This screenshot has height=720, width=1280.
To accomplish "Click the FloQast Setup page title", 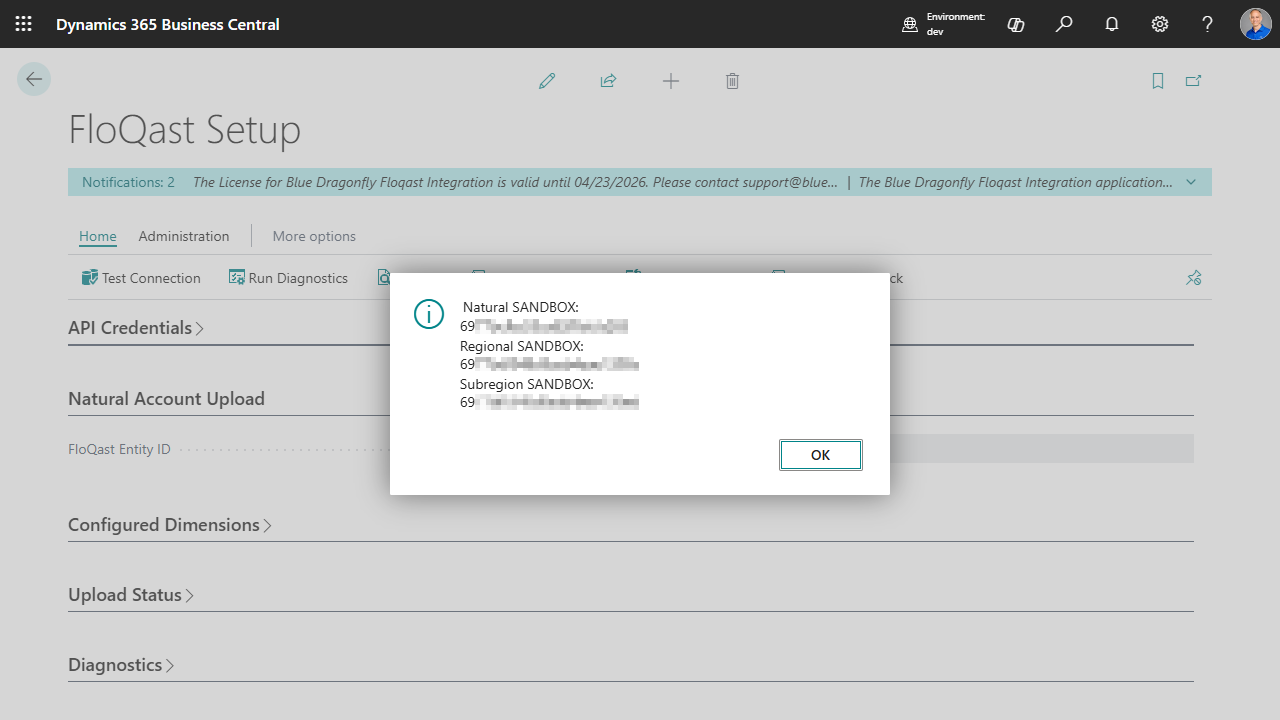I will pyautogui.click(x=184, y=130).
